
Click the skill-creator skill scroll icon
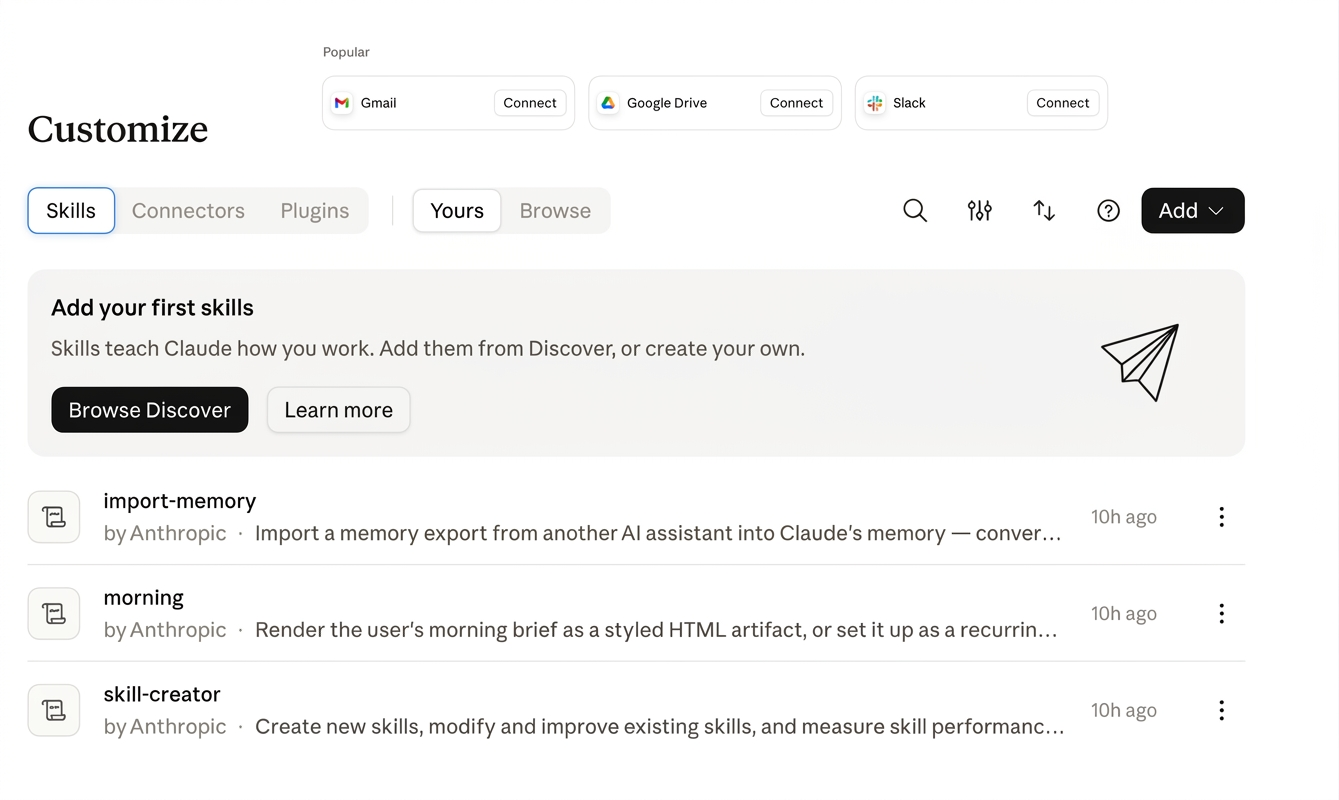(54, 710)
